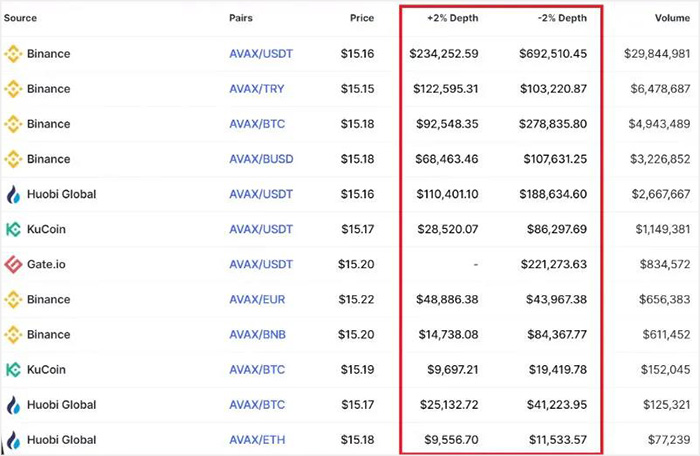Sort table by +2% Depth header
700x456 pixels.
(x=452, y=18)
